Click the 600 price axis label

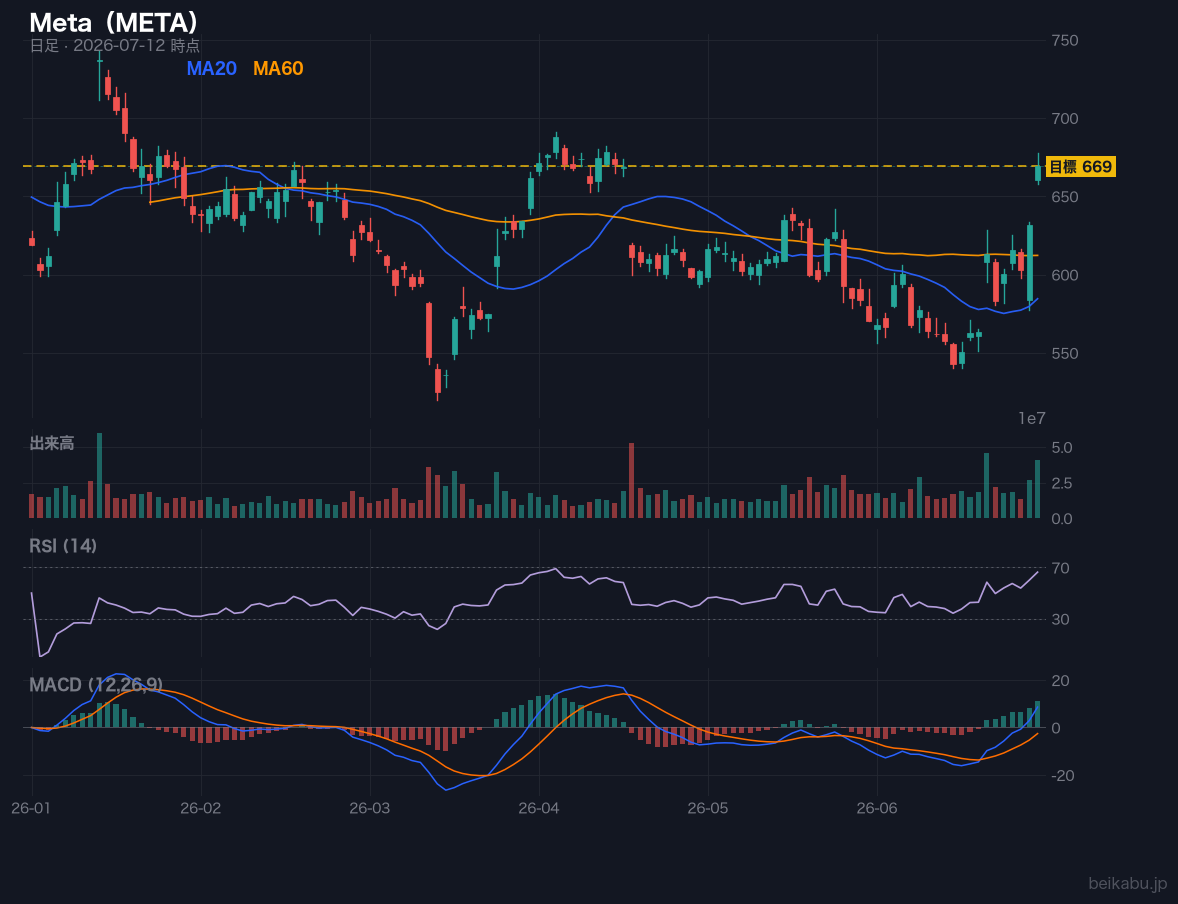click(x=1063, y=275)
